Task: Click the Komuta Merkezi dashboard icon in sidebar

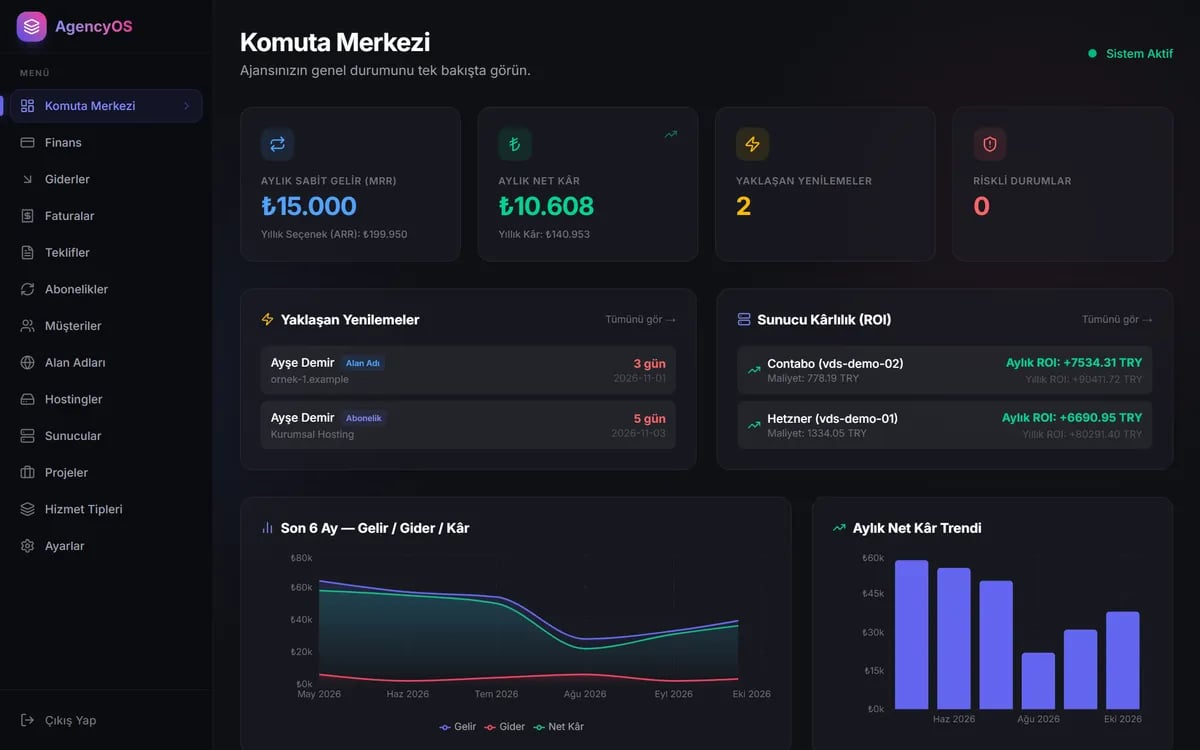Action: pos(28,106)
